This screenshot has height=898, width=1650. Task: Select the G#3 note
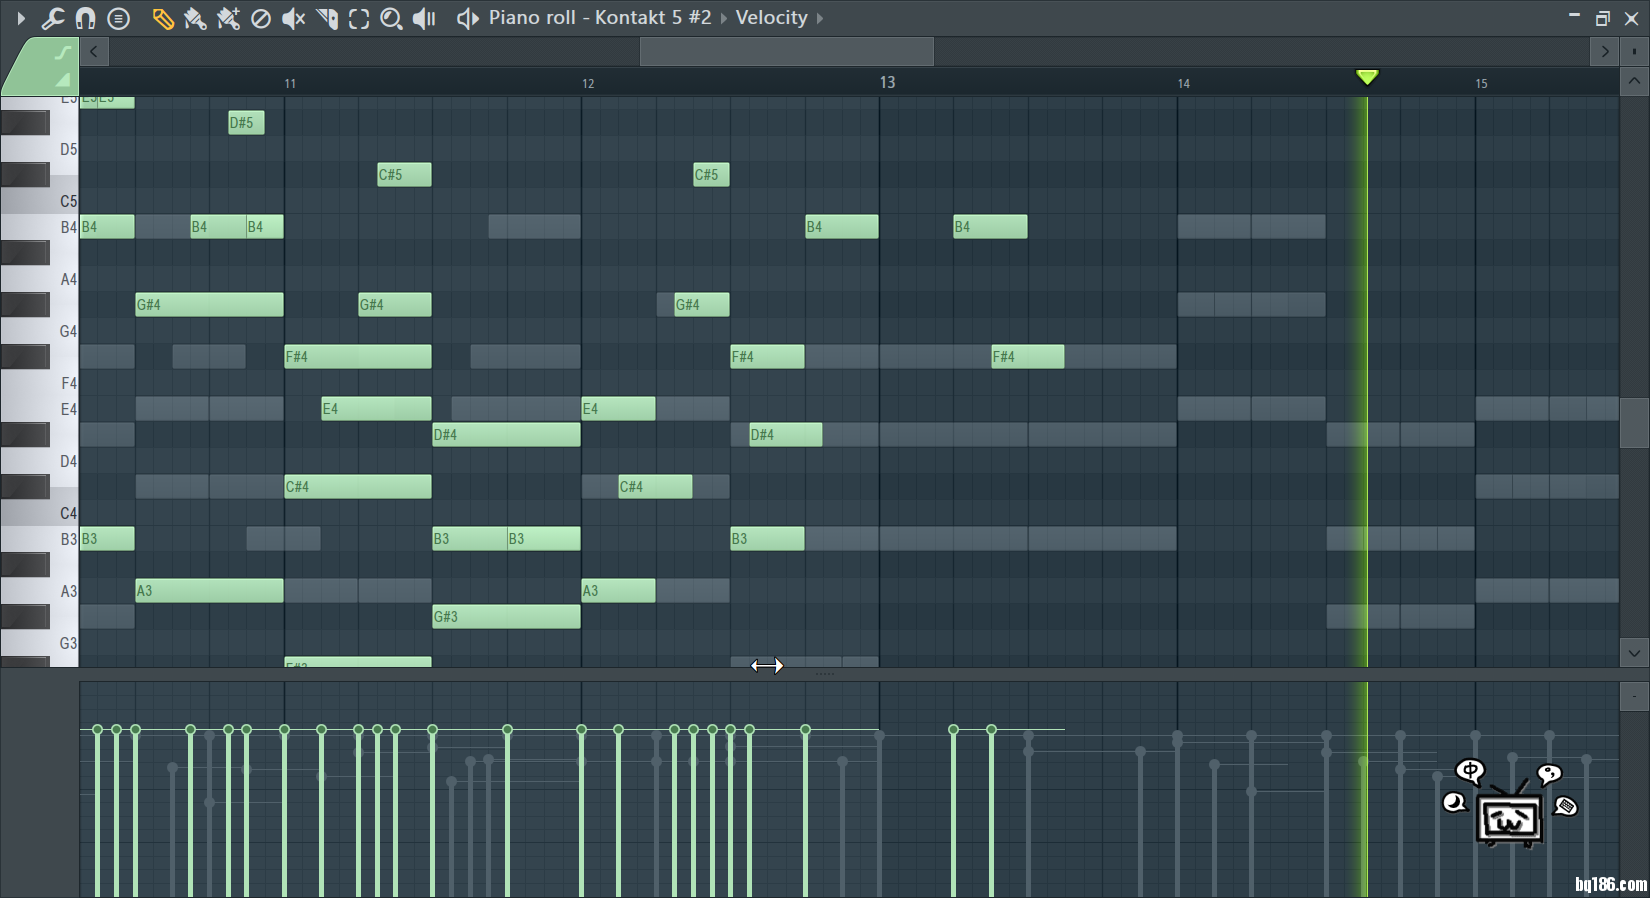pos(506,617)
